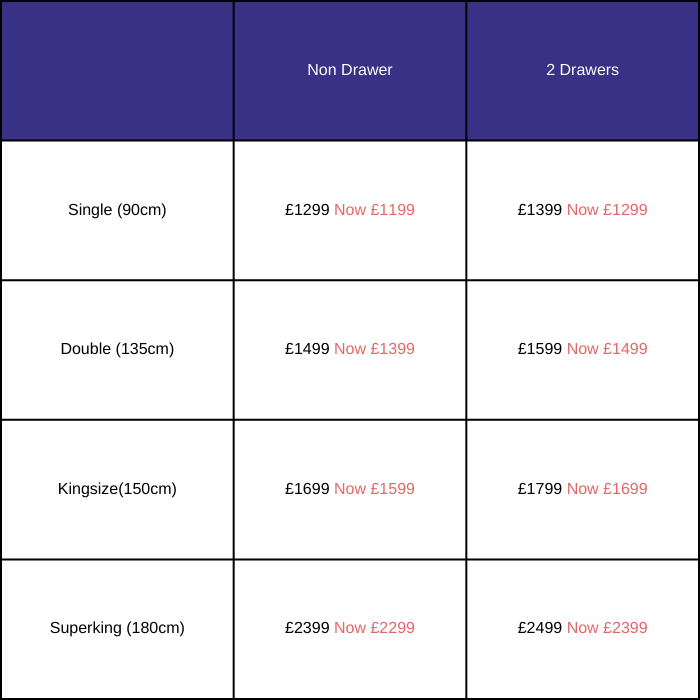This screenshot has width=700, height=700.
Task: Click the original £1499 Double price
Action: click(307, 349)
